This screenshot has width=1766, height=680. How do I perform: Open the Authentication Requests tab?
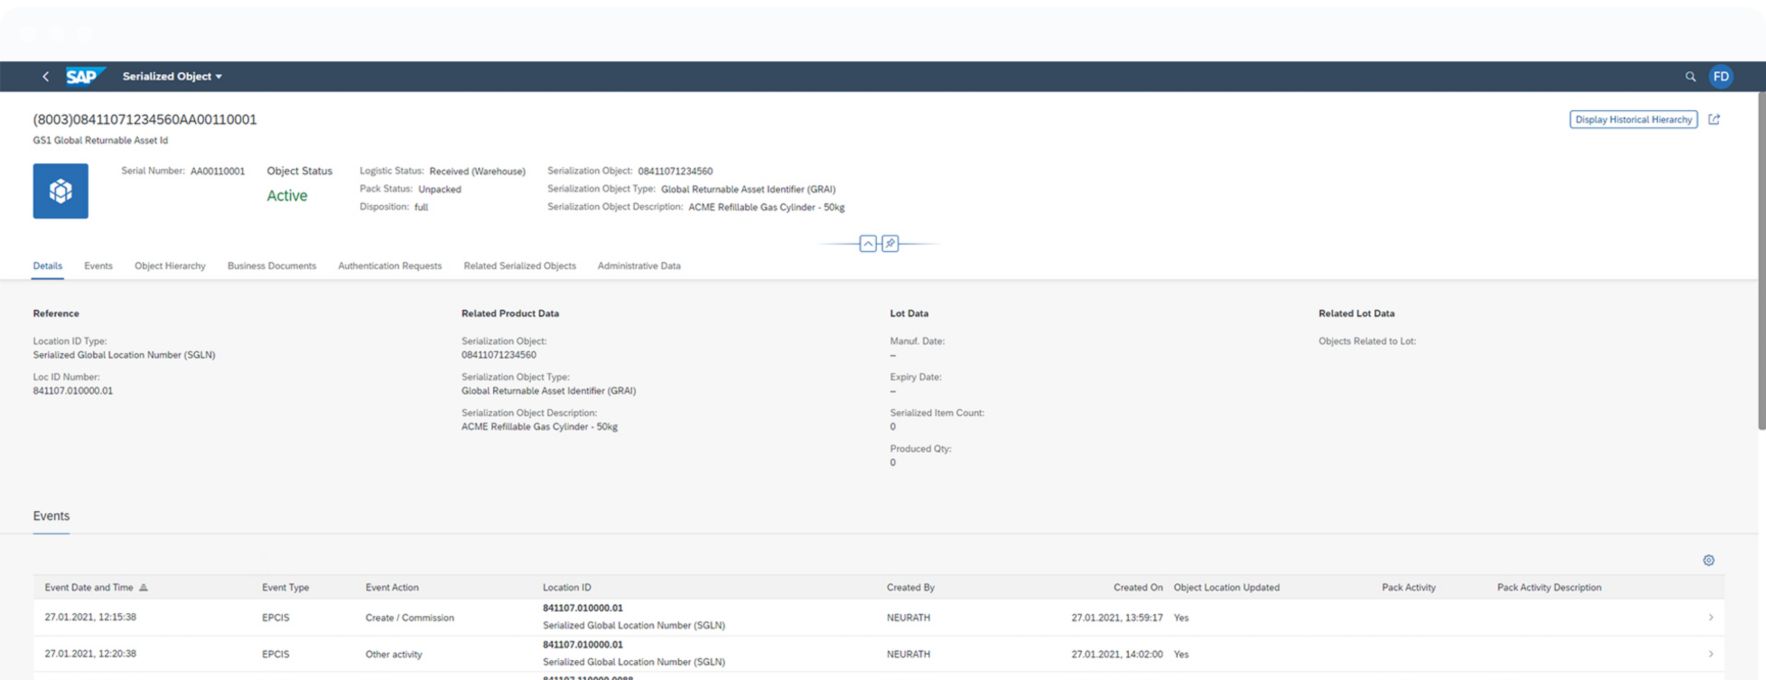click(389, 266)
